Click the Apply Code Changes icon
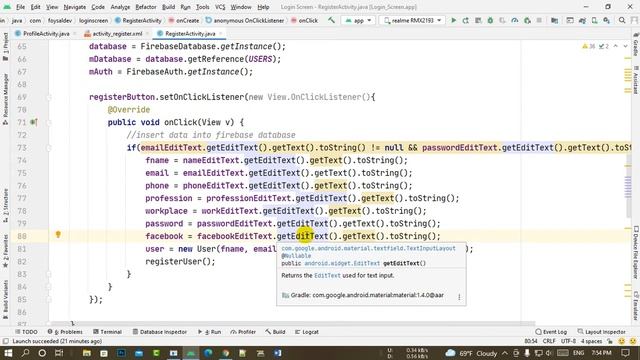 pos(478,20)
